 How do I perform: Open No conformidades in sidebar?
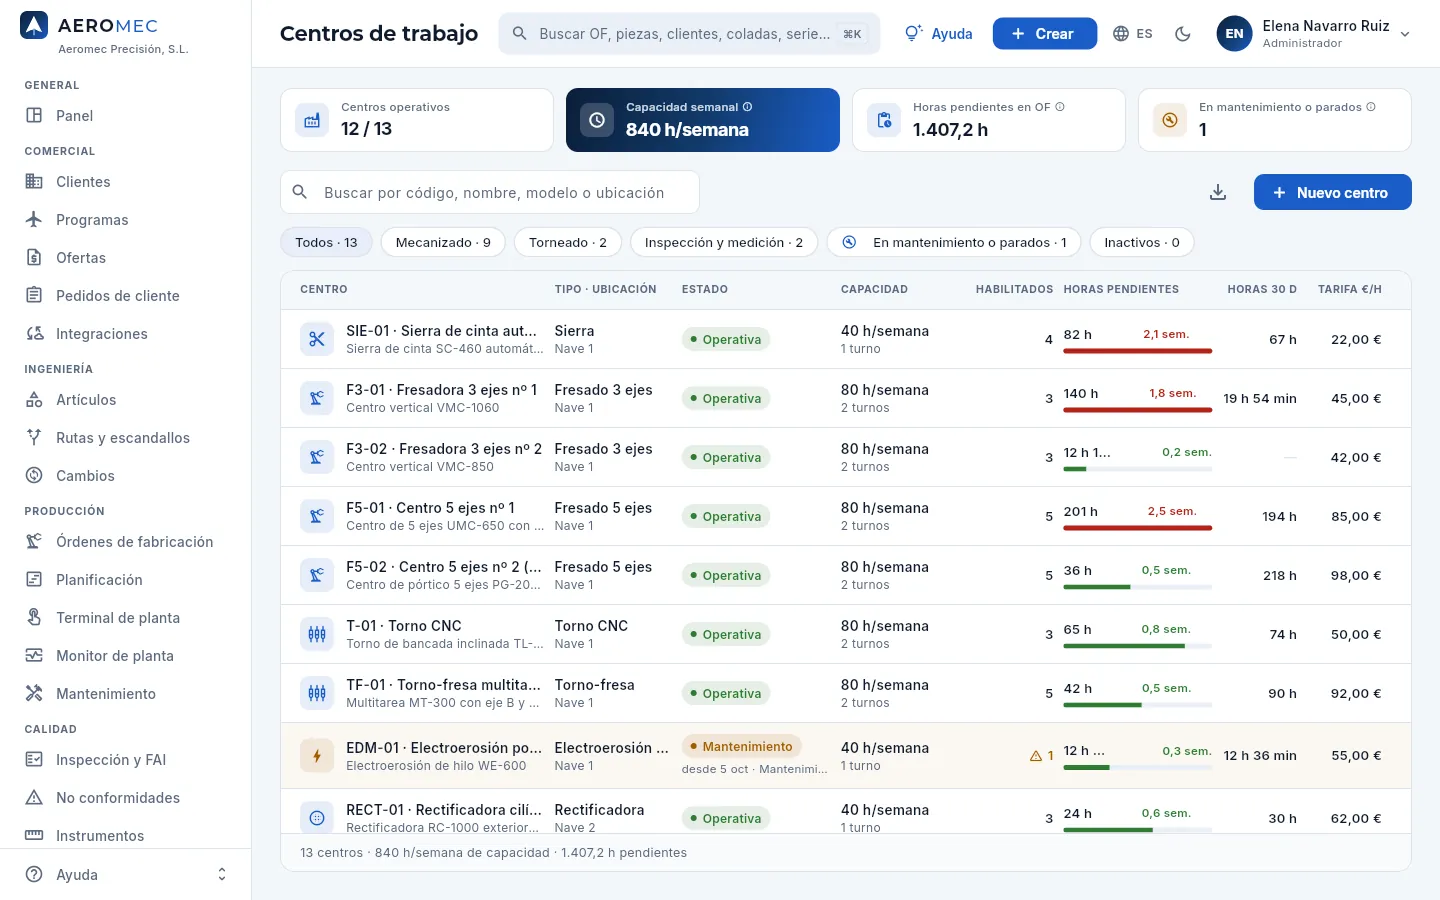[126, 797]
